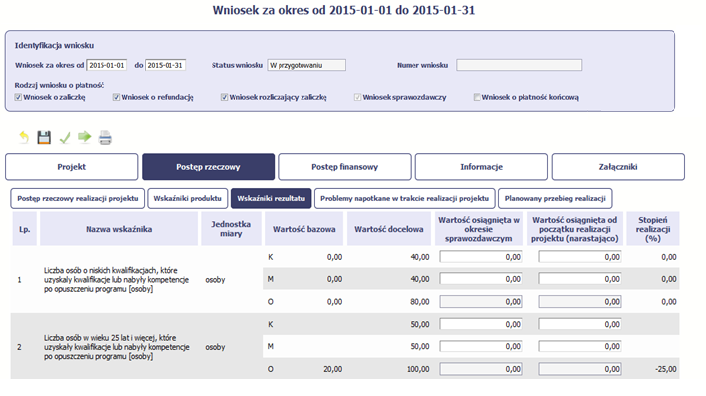Open the 'Planowany przebieg realizacji' sub-tab
706x396 pixels.
(555, 198)
